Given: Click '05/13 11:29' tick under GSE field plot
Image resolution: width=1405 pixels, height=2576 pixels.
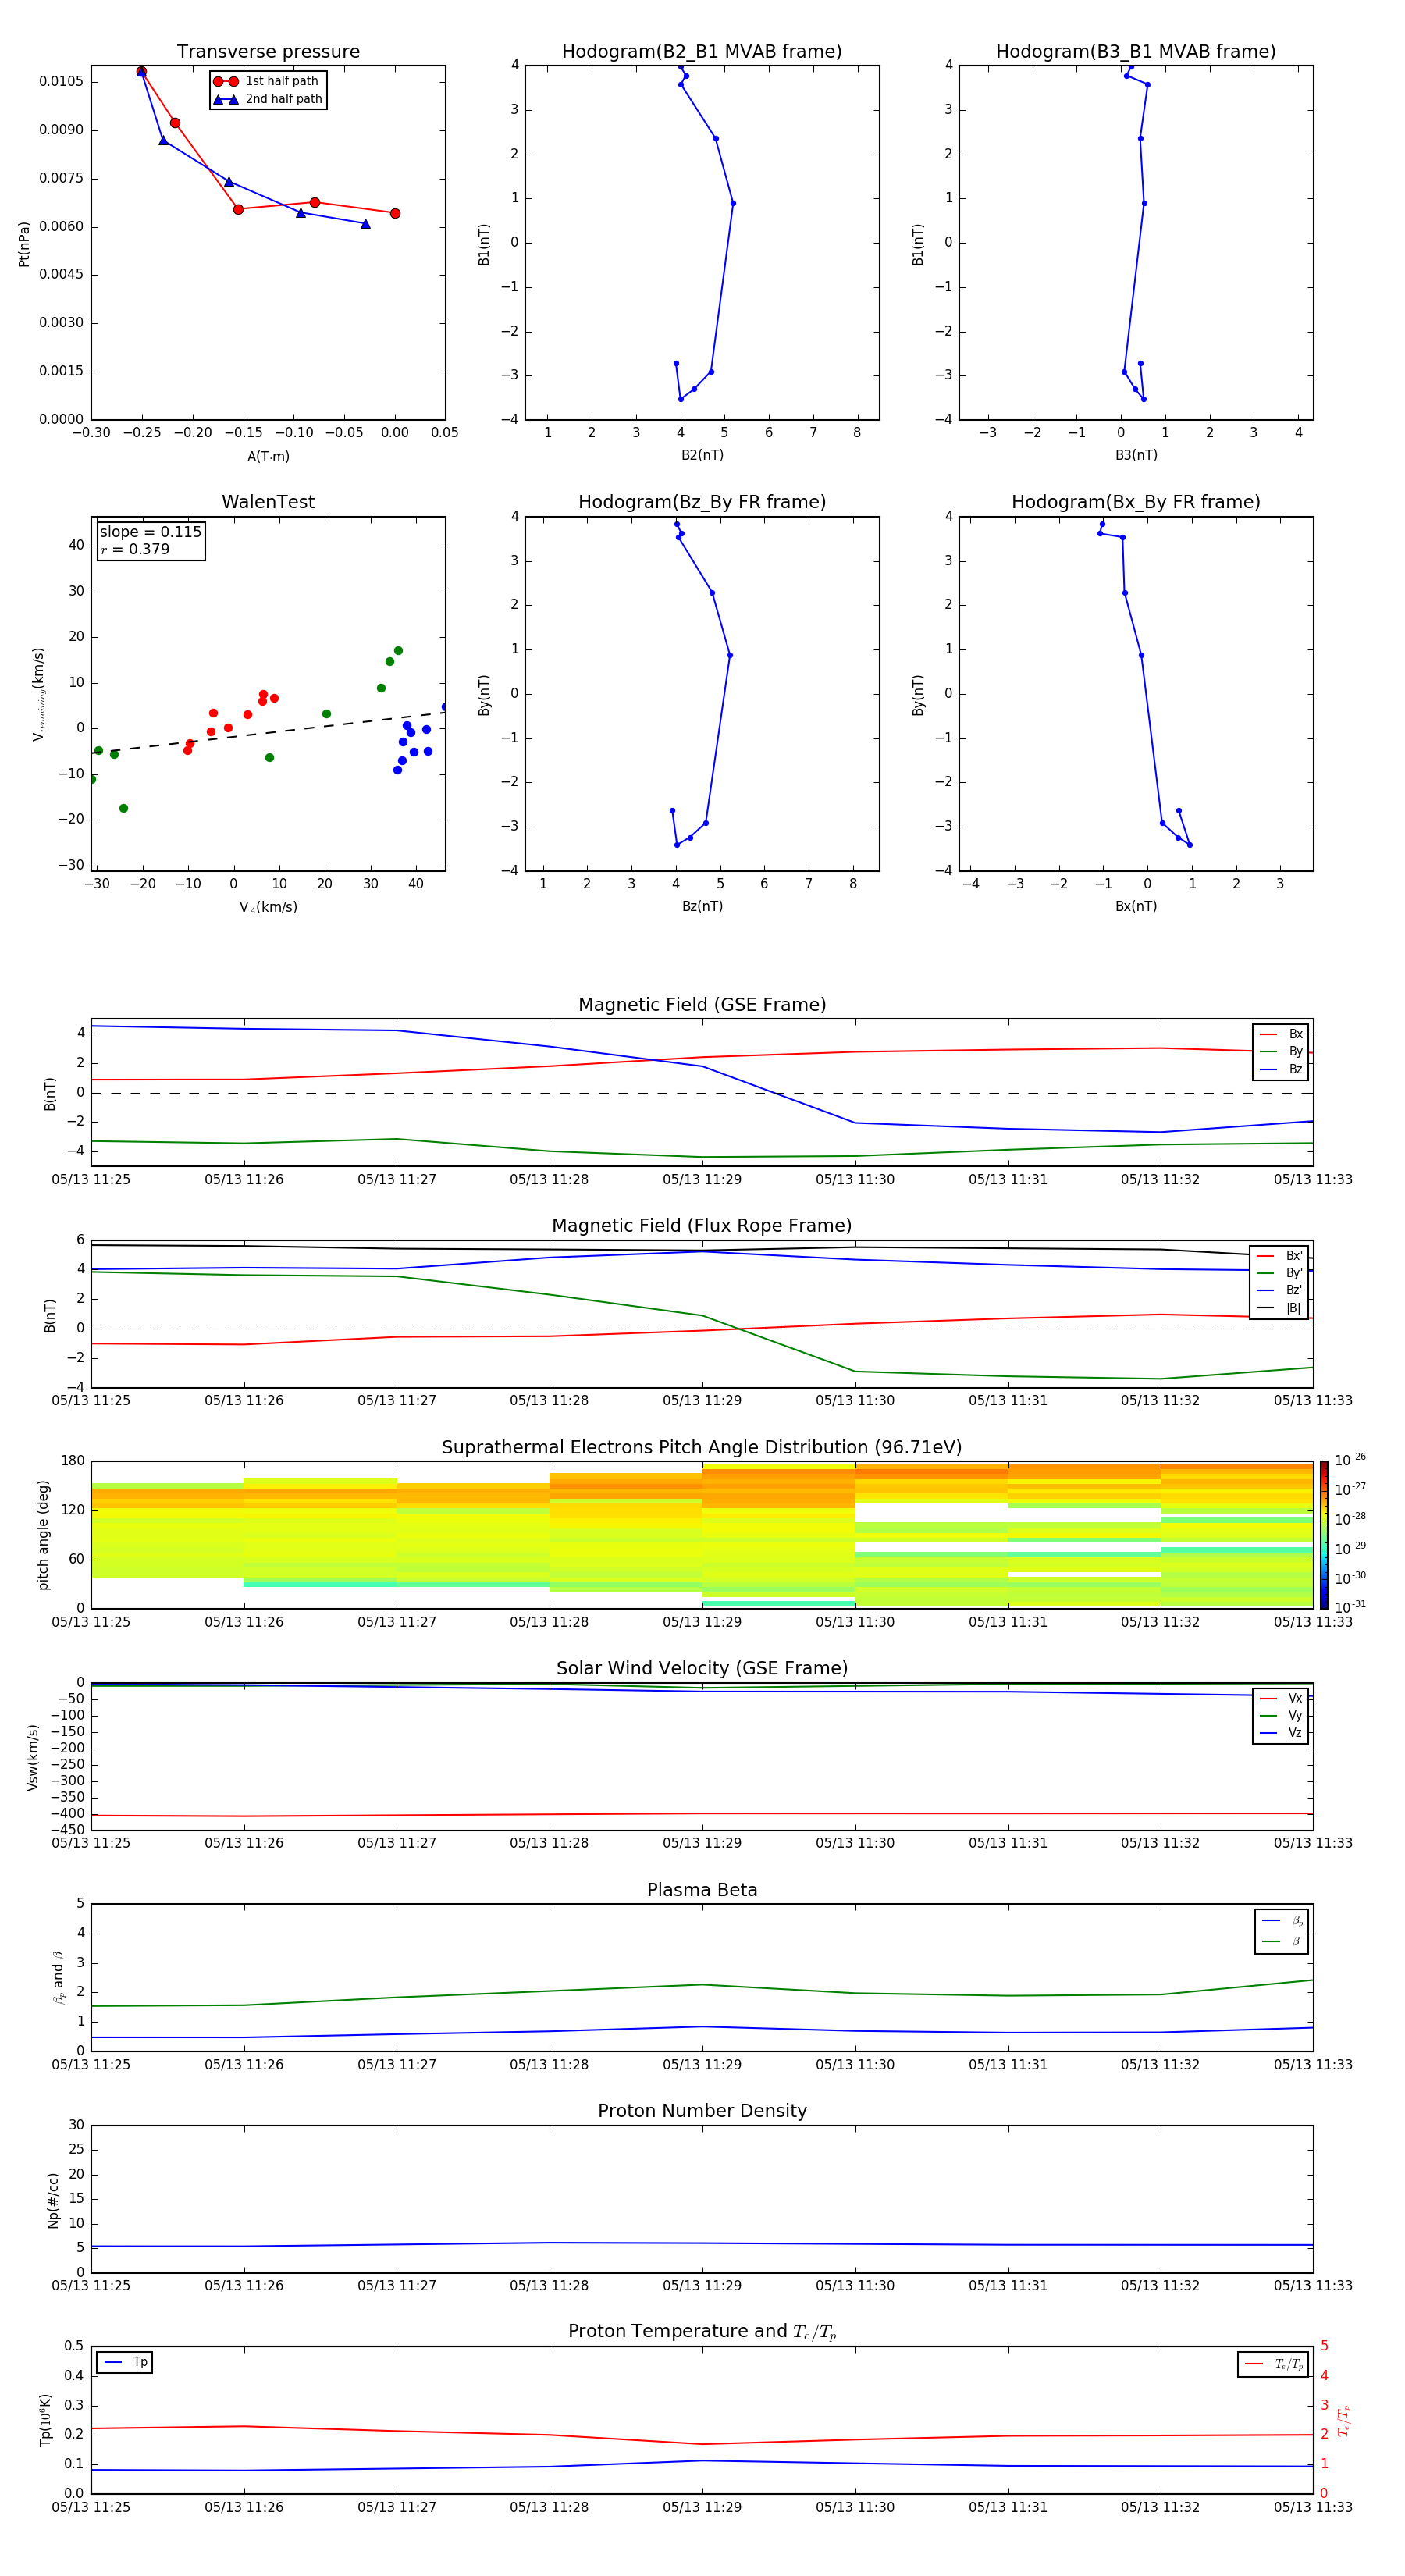Looking at the screenshot, I should click(x=702, y=1180).
